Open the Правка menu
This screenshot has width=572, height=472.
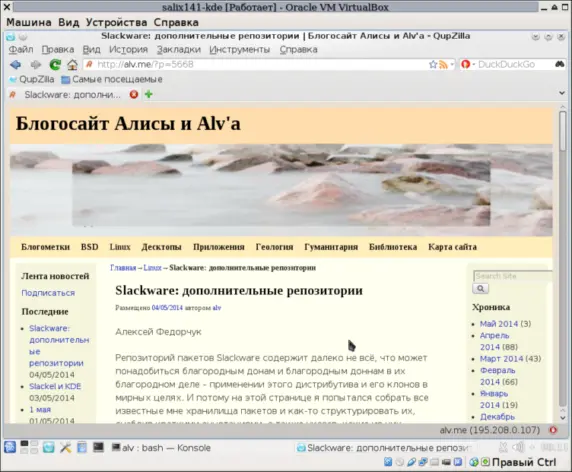58,50
